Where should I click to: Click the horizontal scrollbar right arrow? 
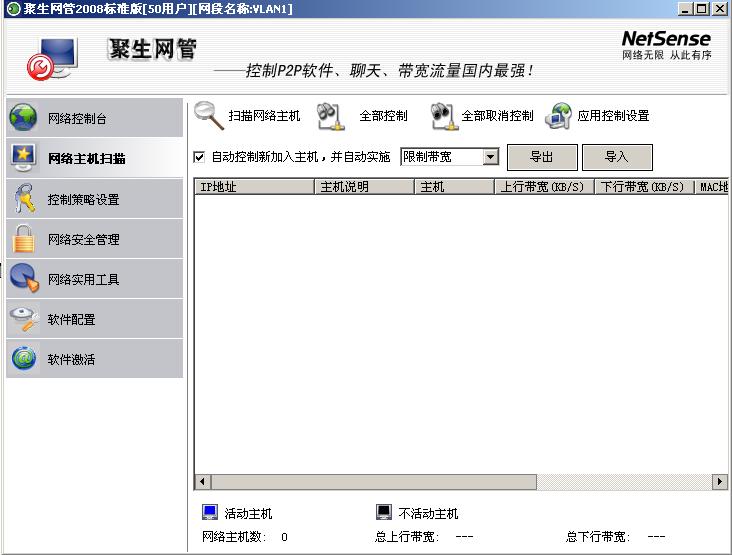point(719,481)
